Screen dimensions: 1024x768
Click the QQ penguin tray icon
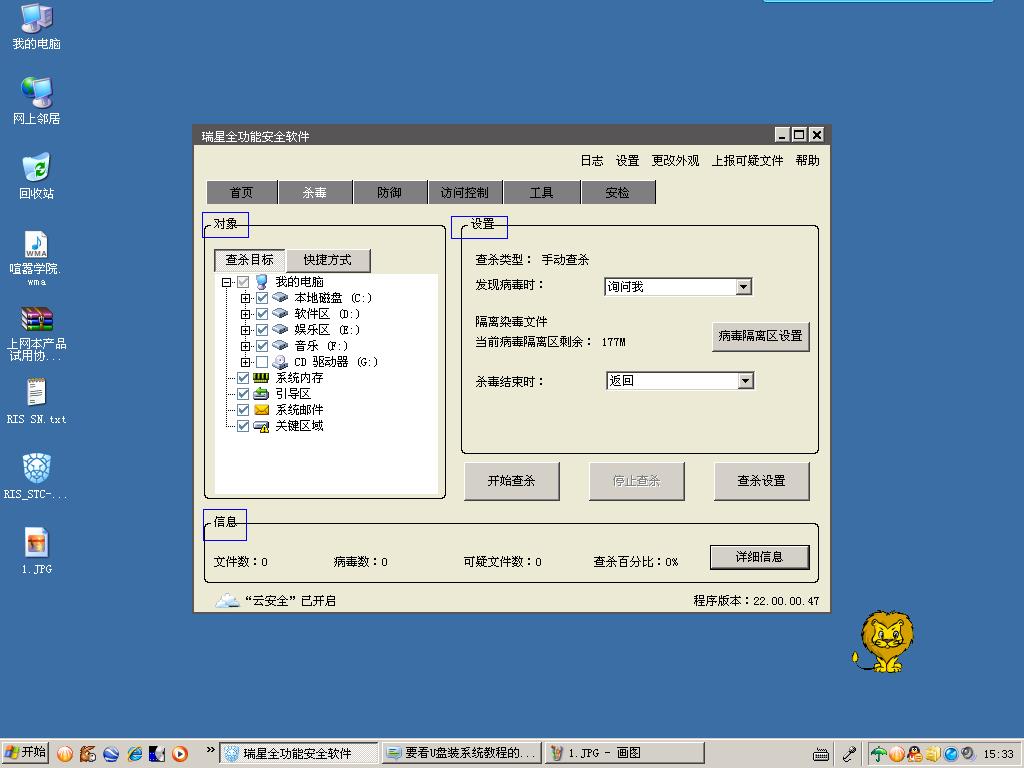(915, 754)
